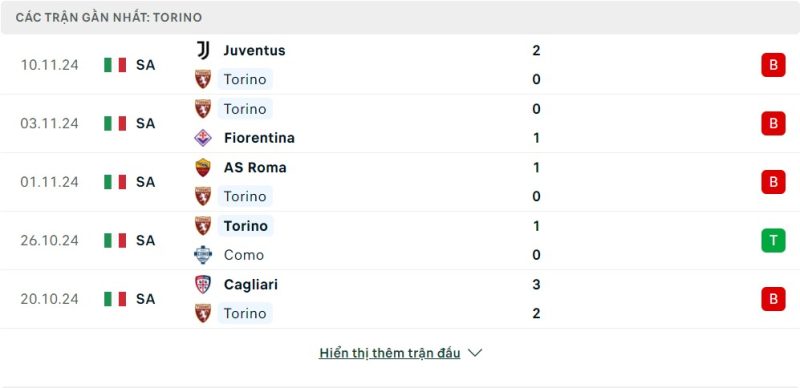Open the Como team name
The width and height of the screenshot is (800, 388).
[x=244, y=255]
